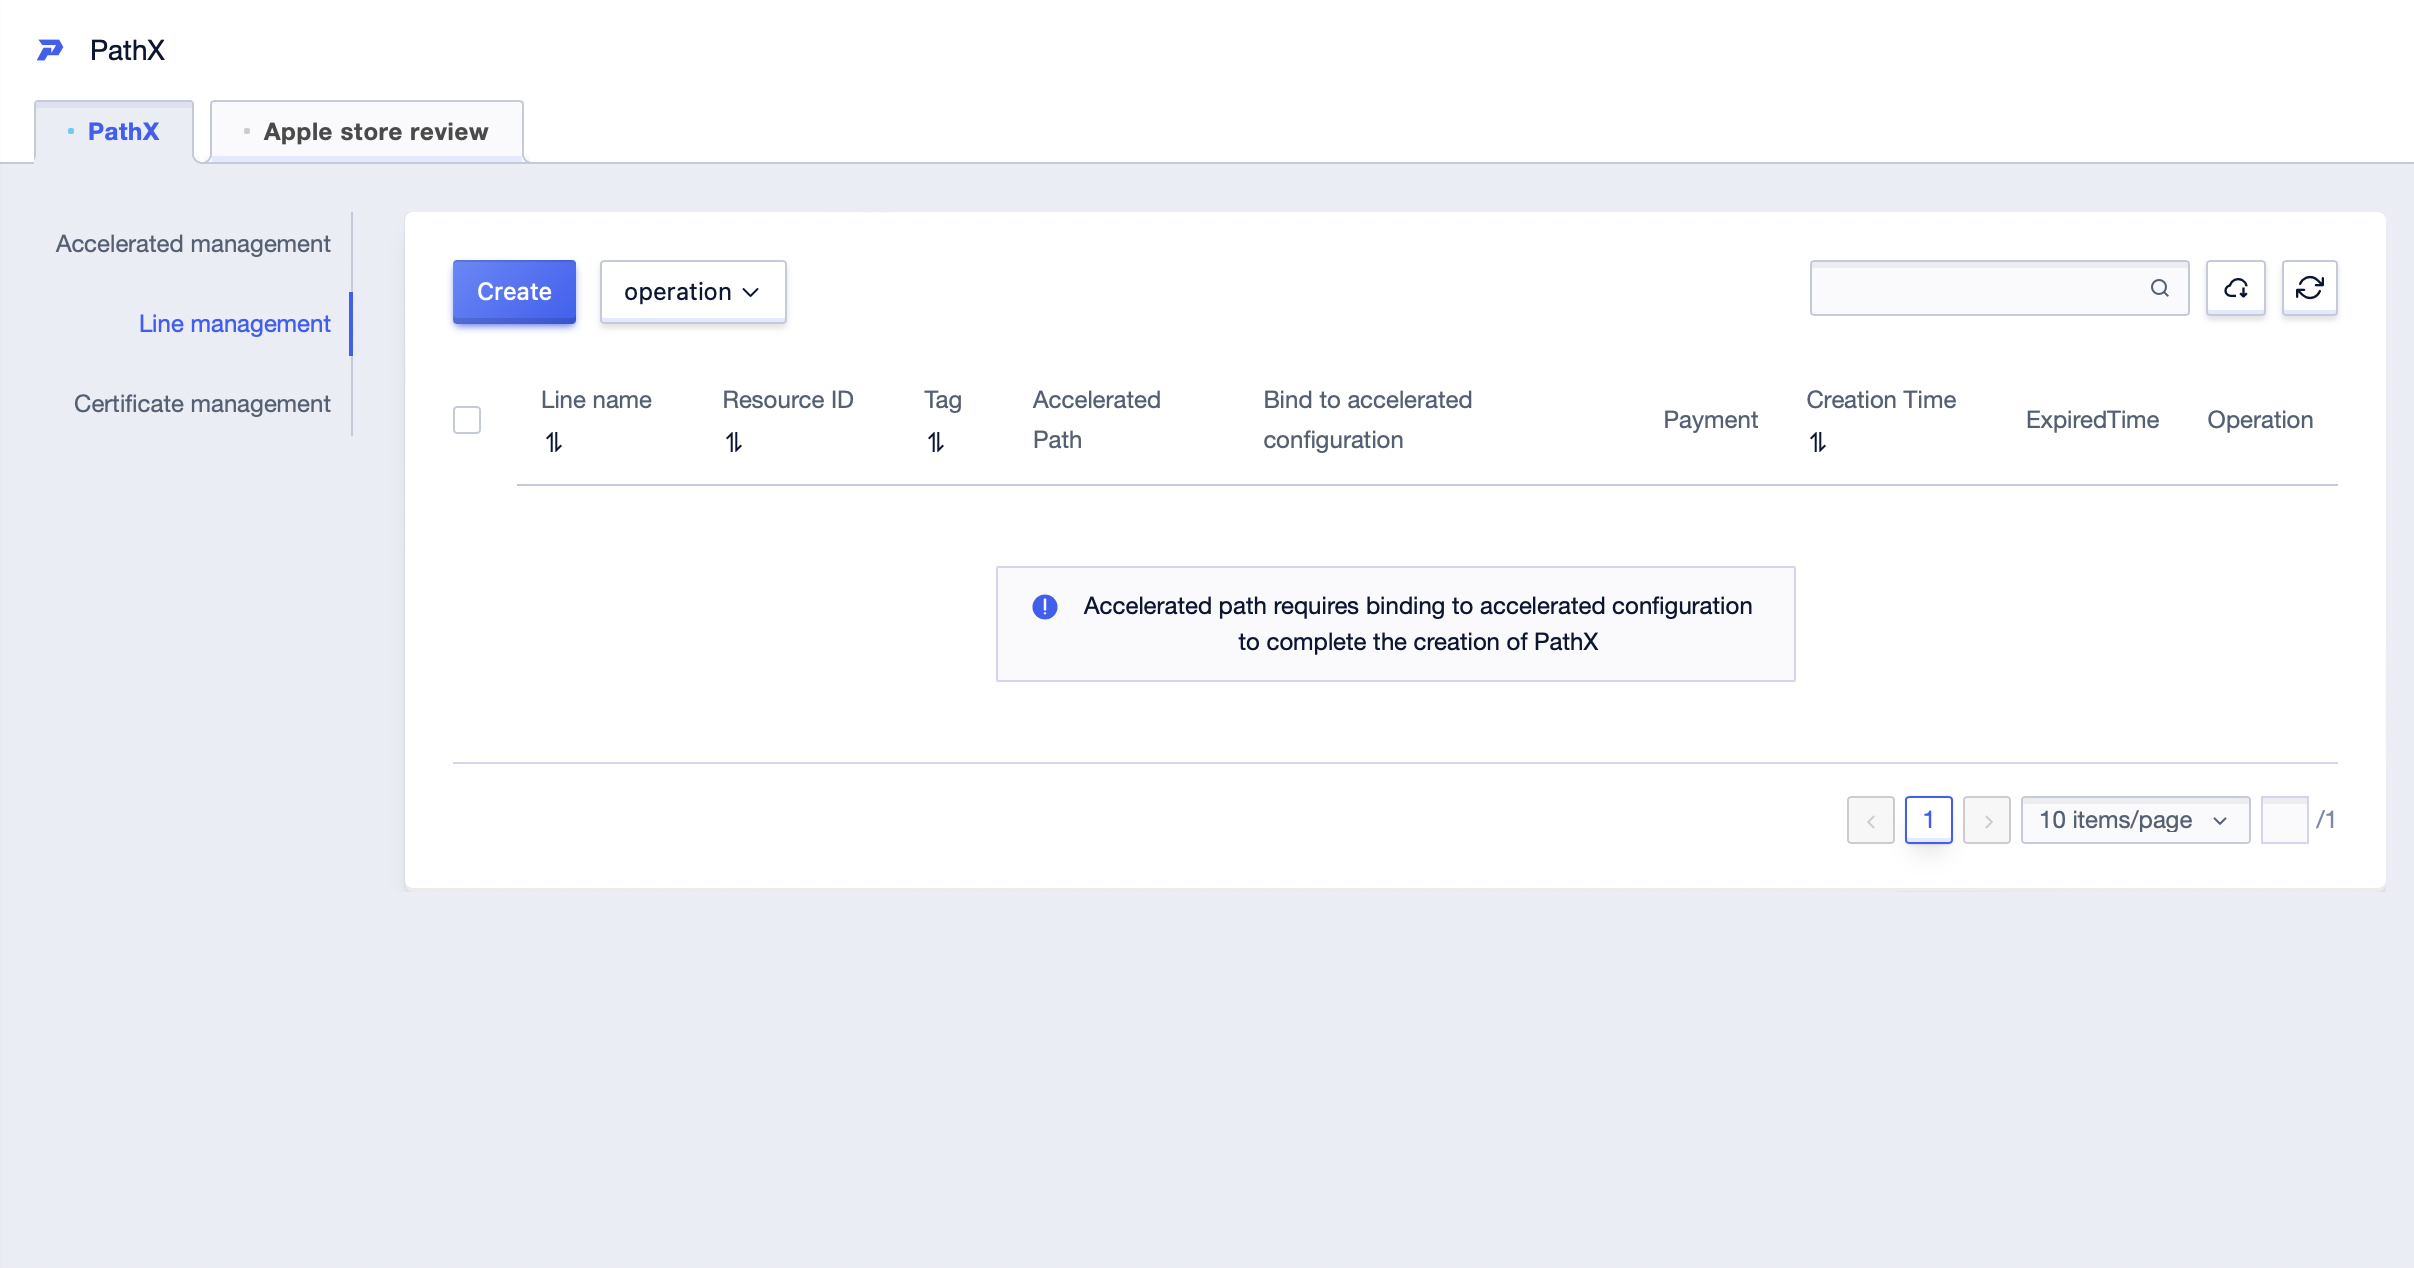The height and width of the screenshot is (1268, 2414).
Task: Click the jump-to-page input box
Action: [x=2285, y=820]
